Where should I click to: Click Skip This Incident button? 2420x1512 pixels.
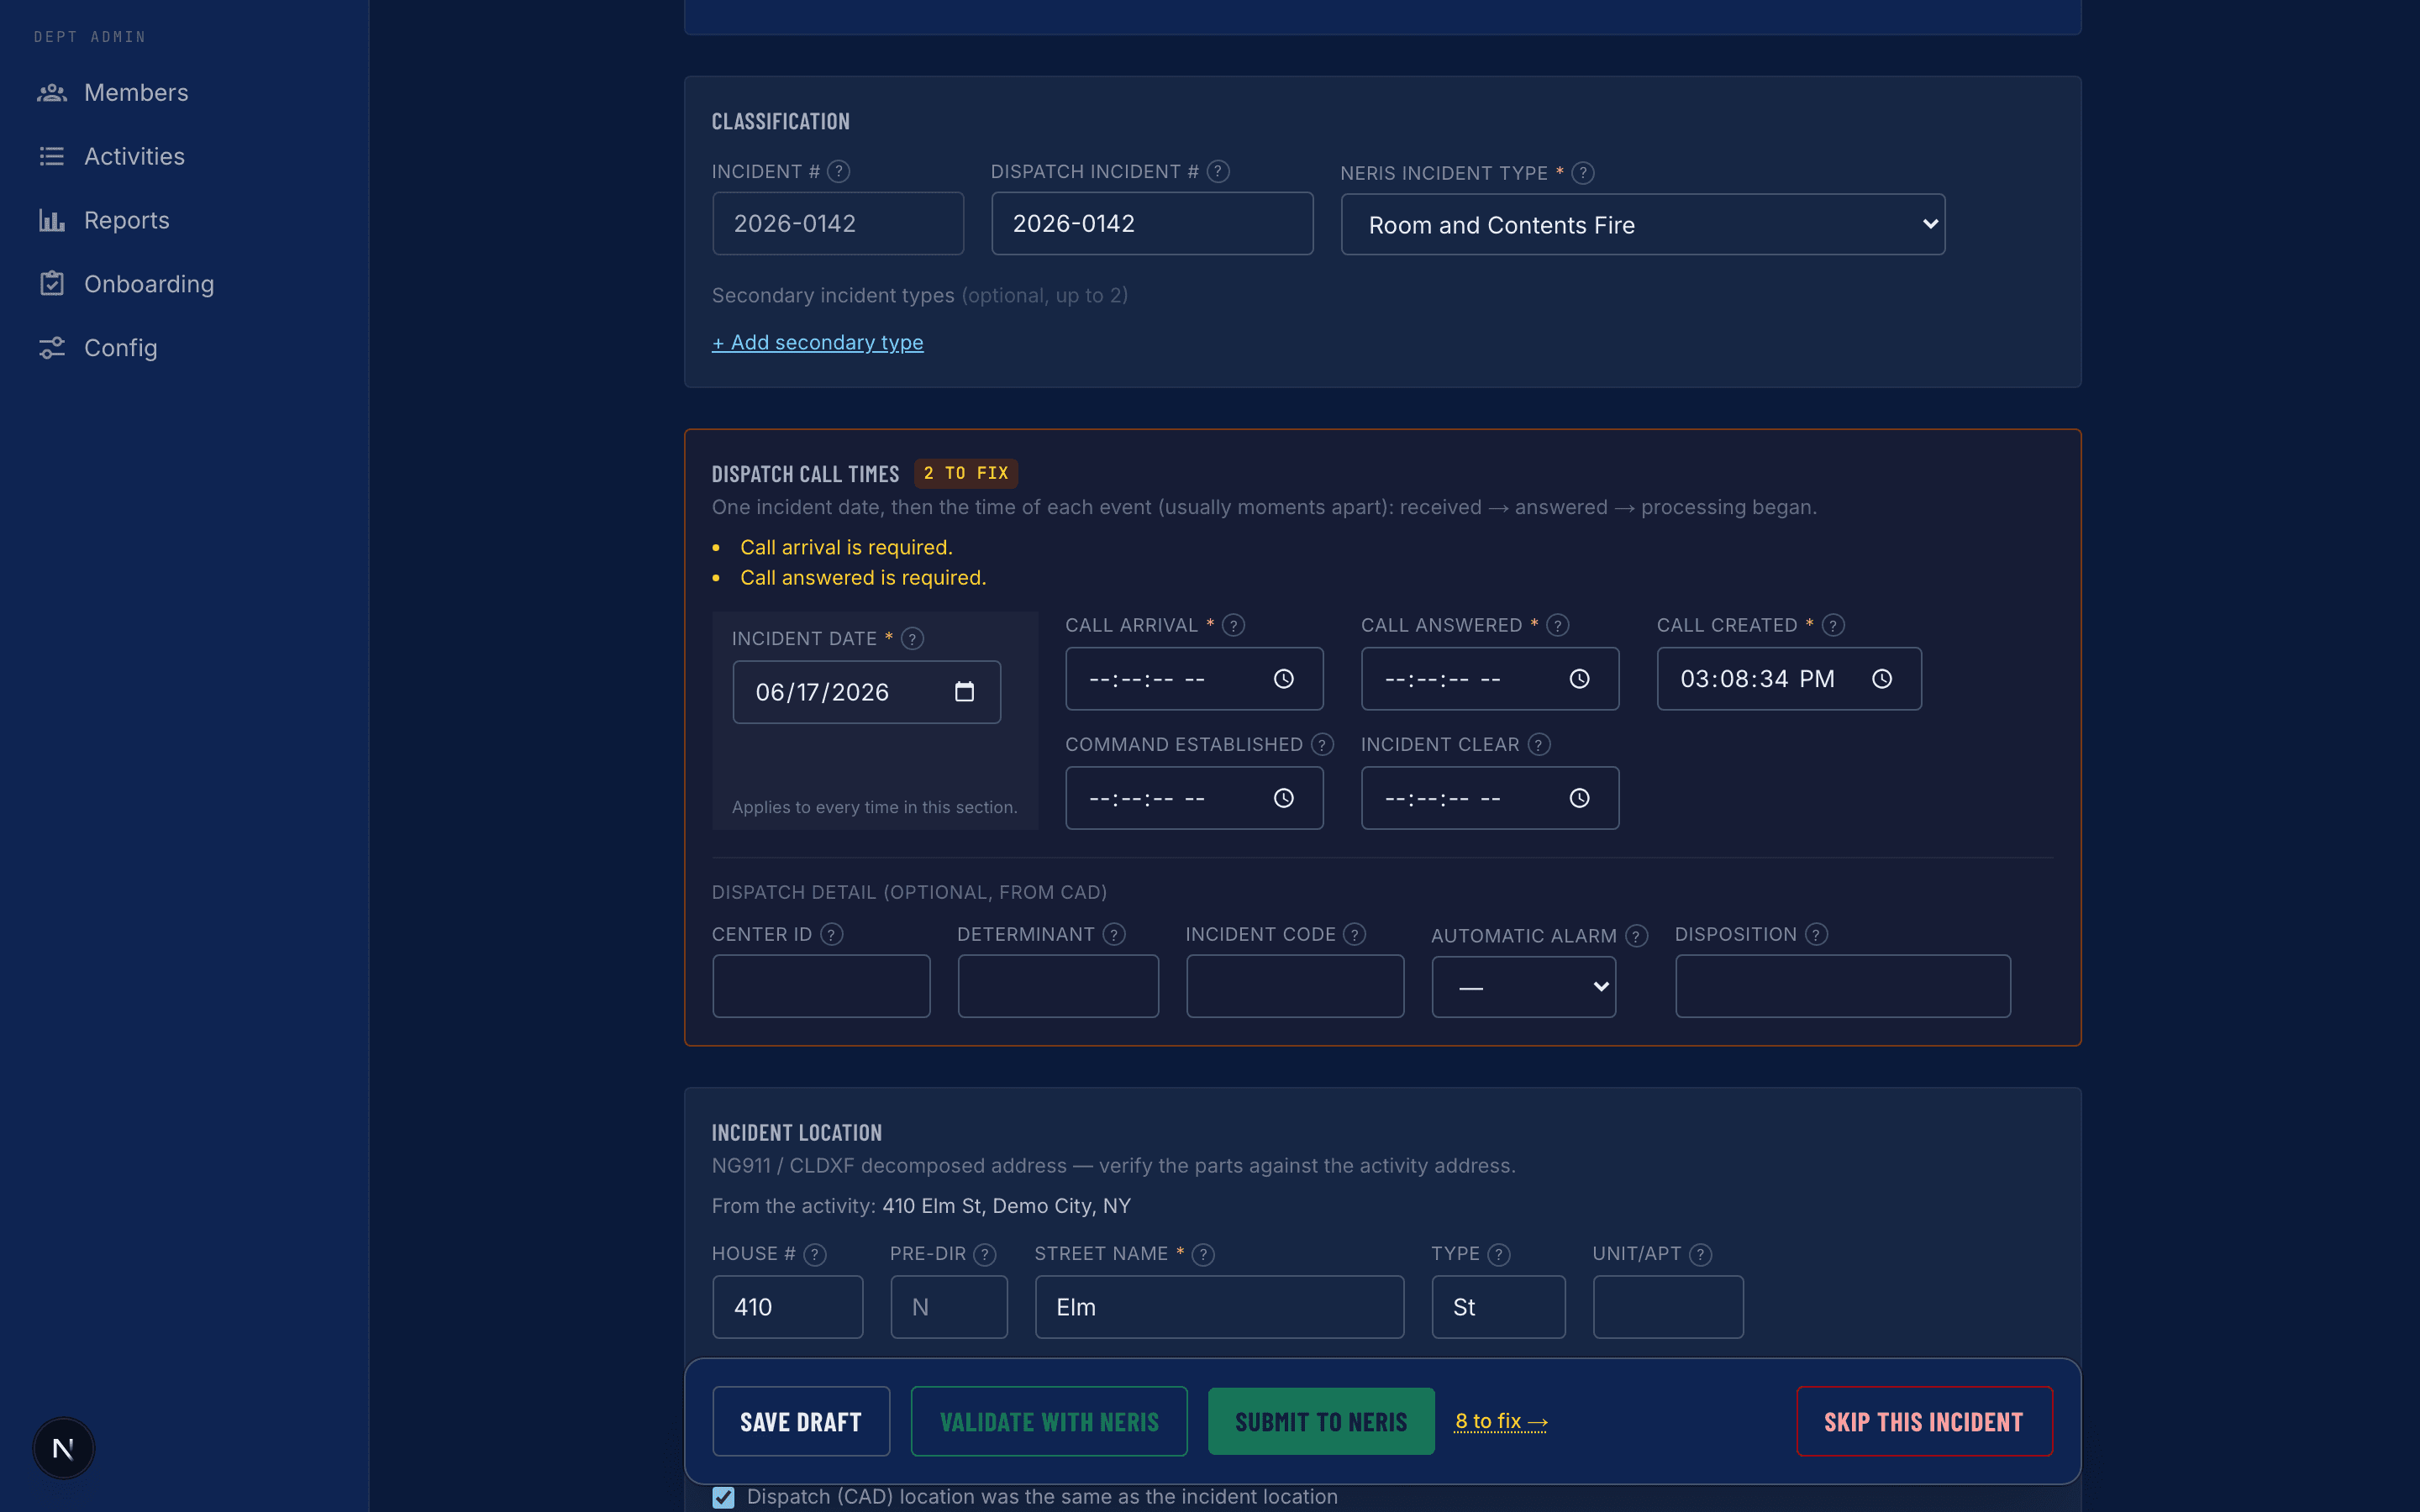point(1924,1421)
